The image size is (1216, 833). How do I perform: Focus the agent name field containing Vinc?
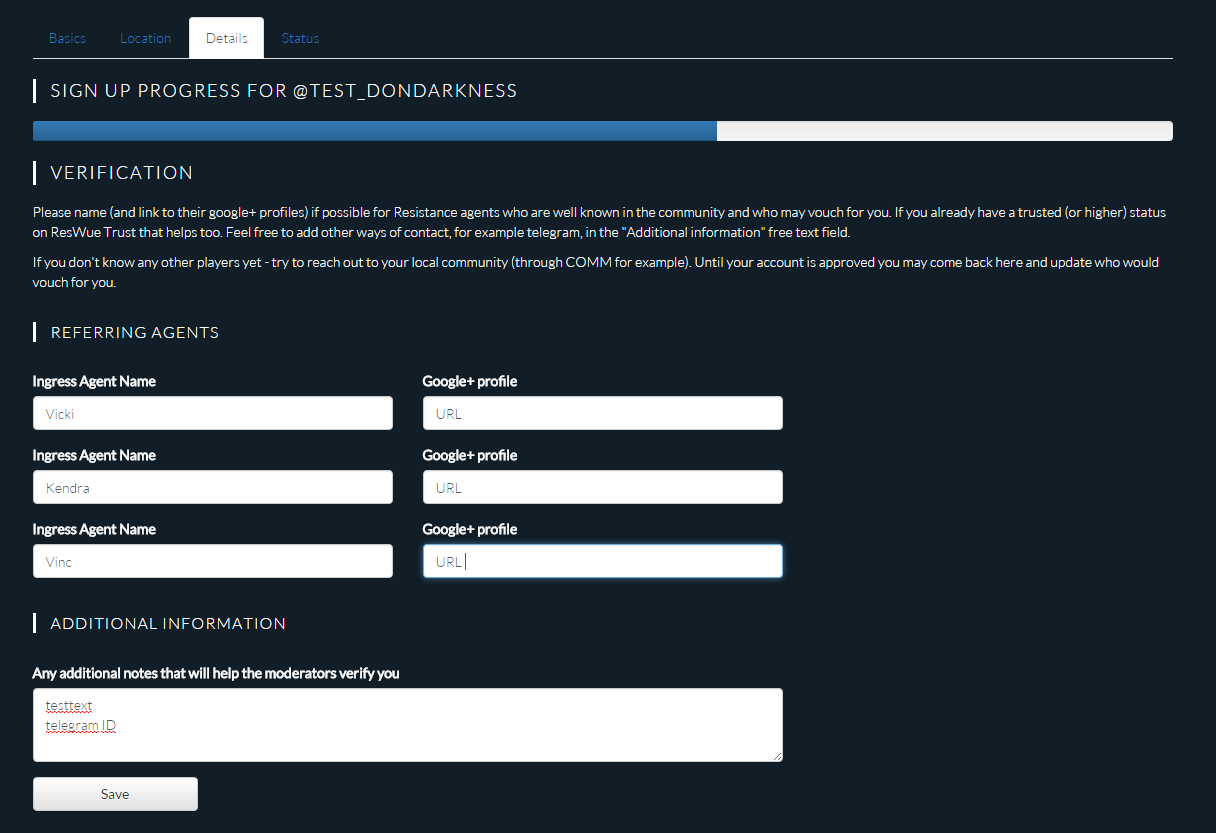pyautogui.click(x=213, y=561)
